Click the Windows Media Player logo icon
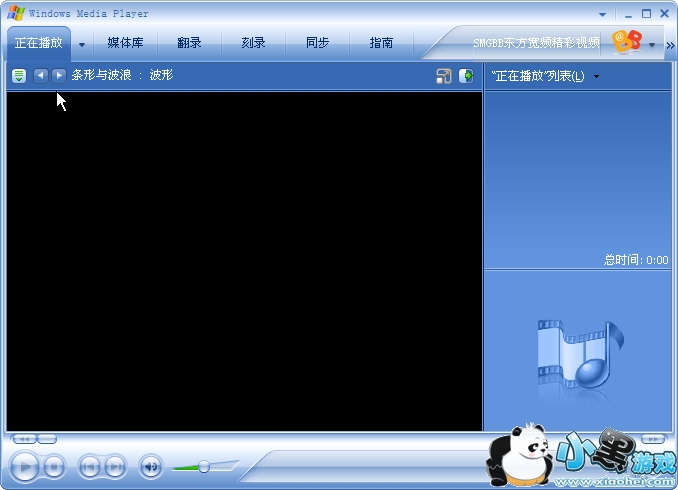 click(16, 13)
